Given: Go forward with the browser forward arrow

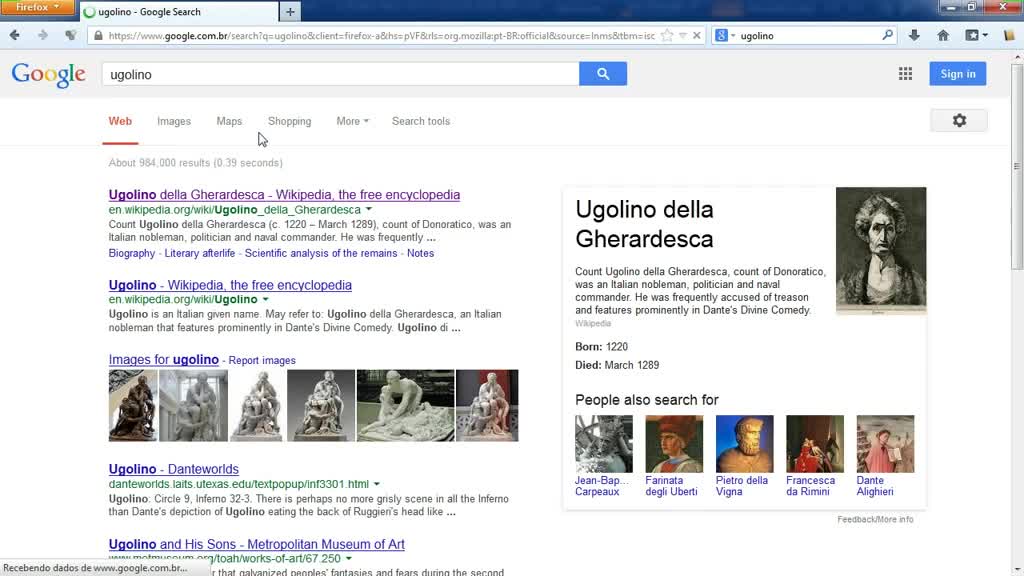Looking at the screenshot, I should (x=42, y=35).
